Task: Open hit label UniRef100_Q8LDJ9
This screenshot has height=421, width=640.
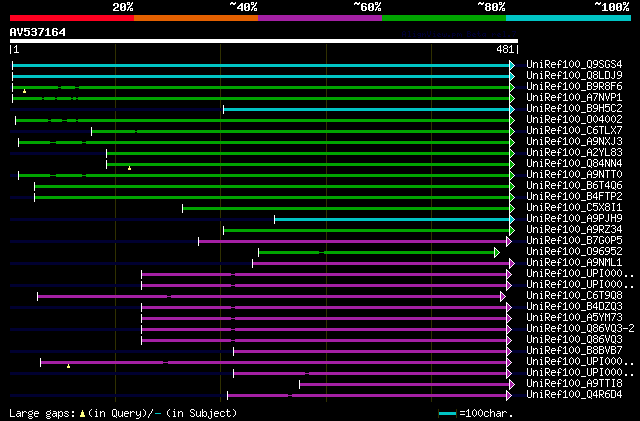Action: coord(574,76)
